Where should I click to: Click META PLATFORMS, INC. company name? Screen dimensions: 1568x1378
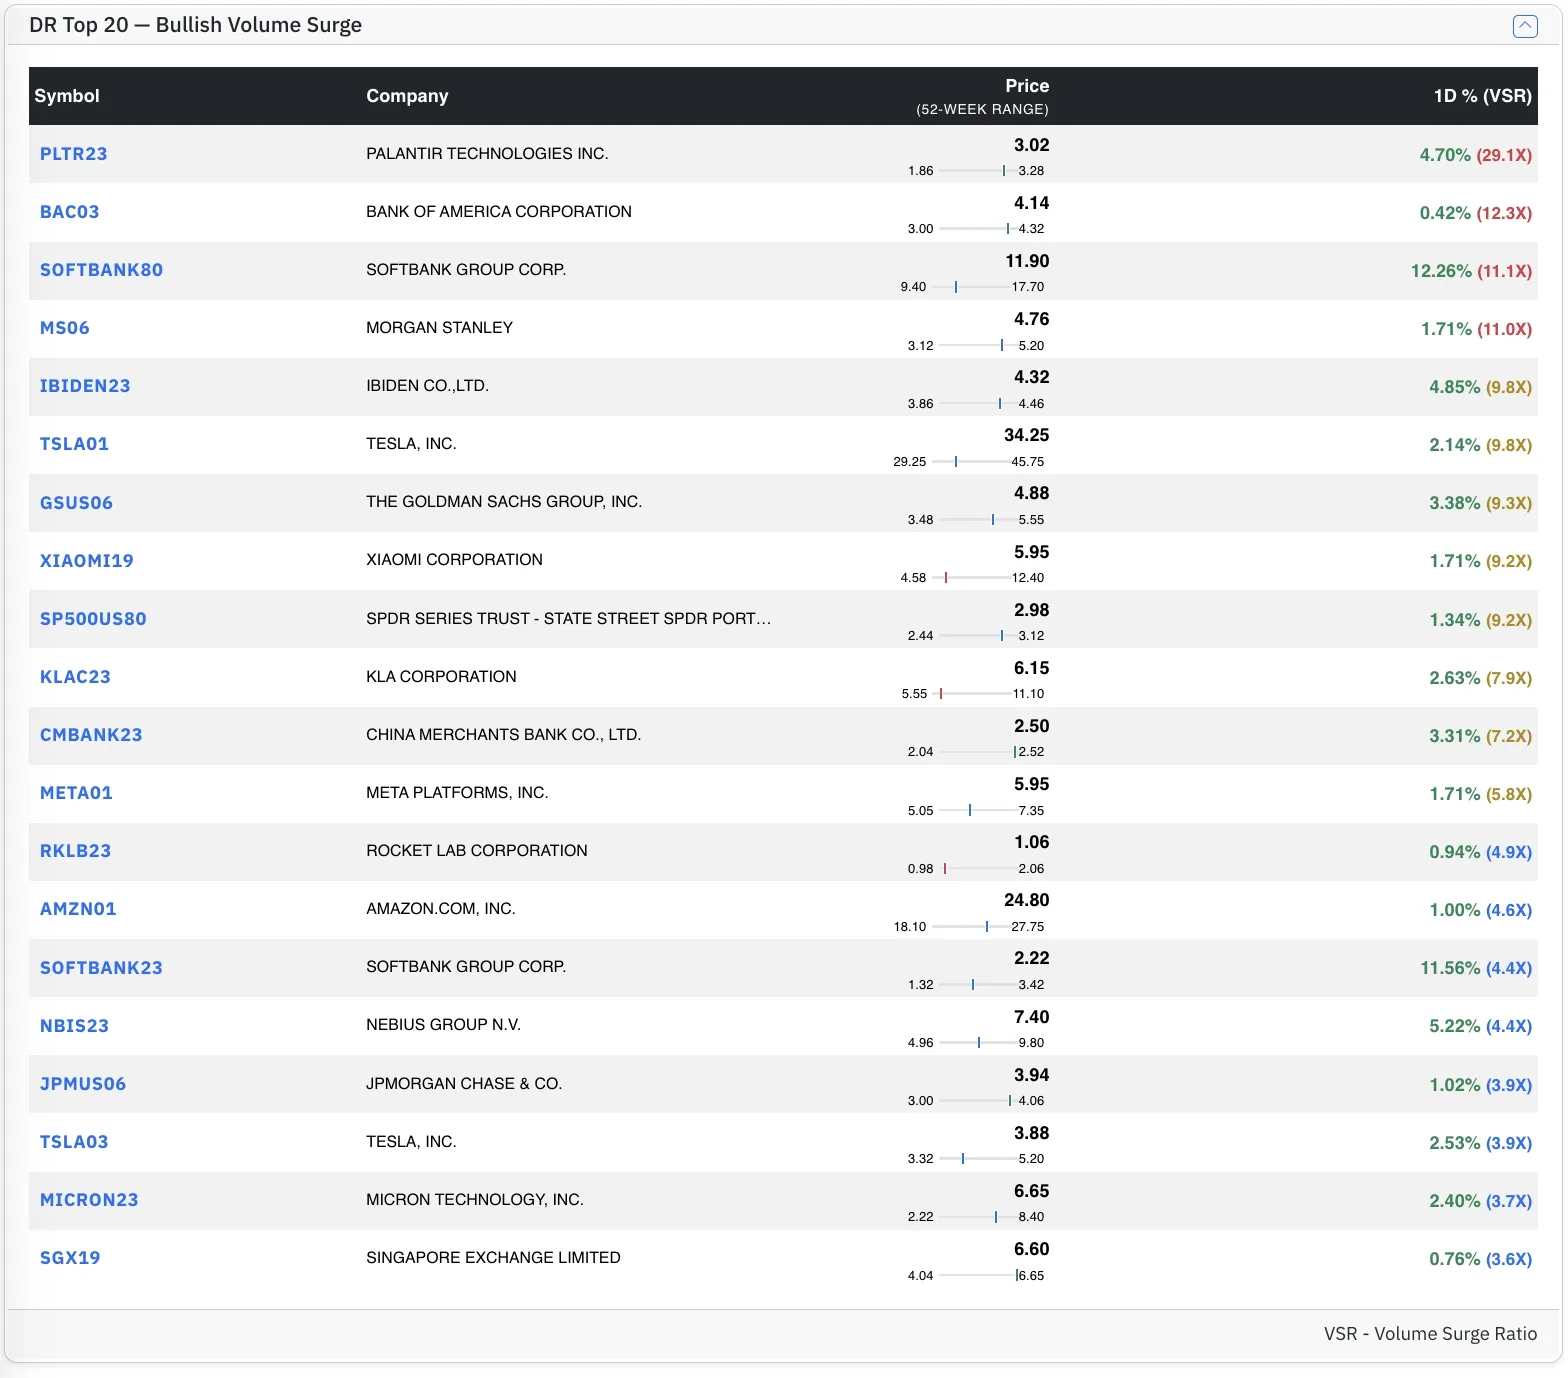[x=457, y=793]
